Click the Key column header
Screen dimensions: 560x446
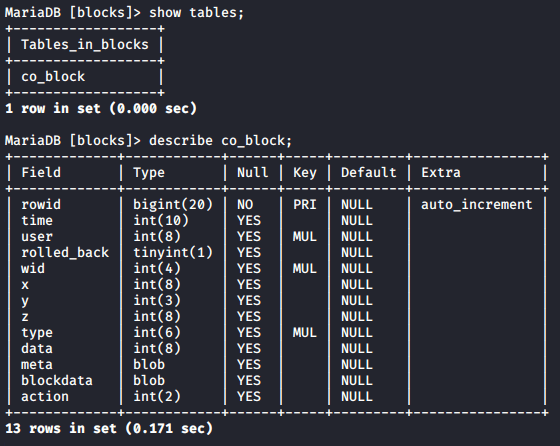point(305,173)
